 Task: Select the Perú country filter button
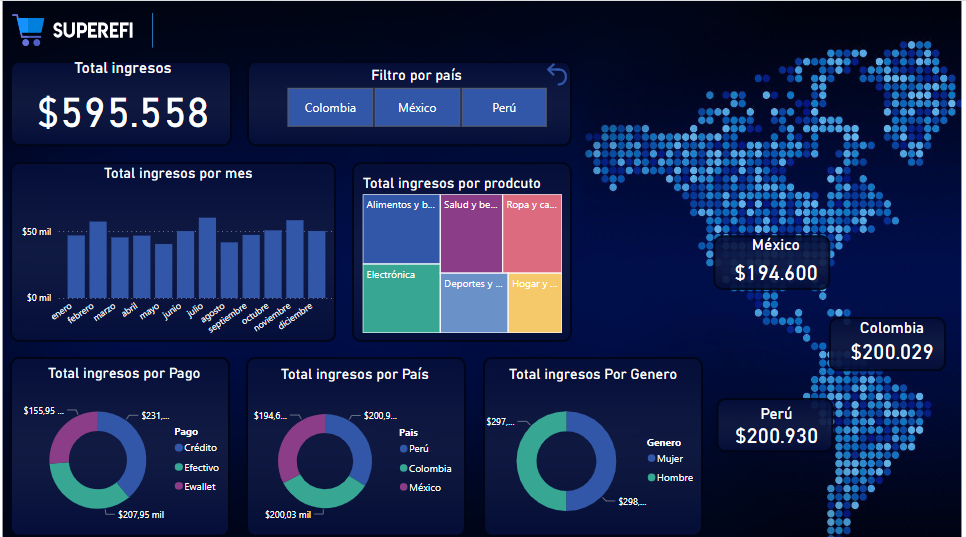[504, 108]
